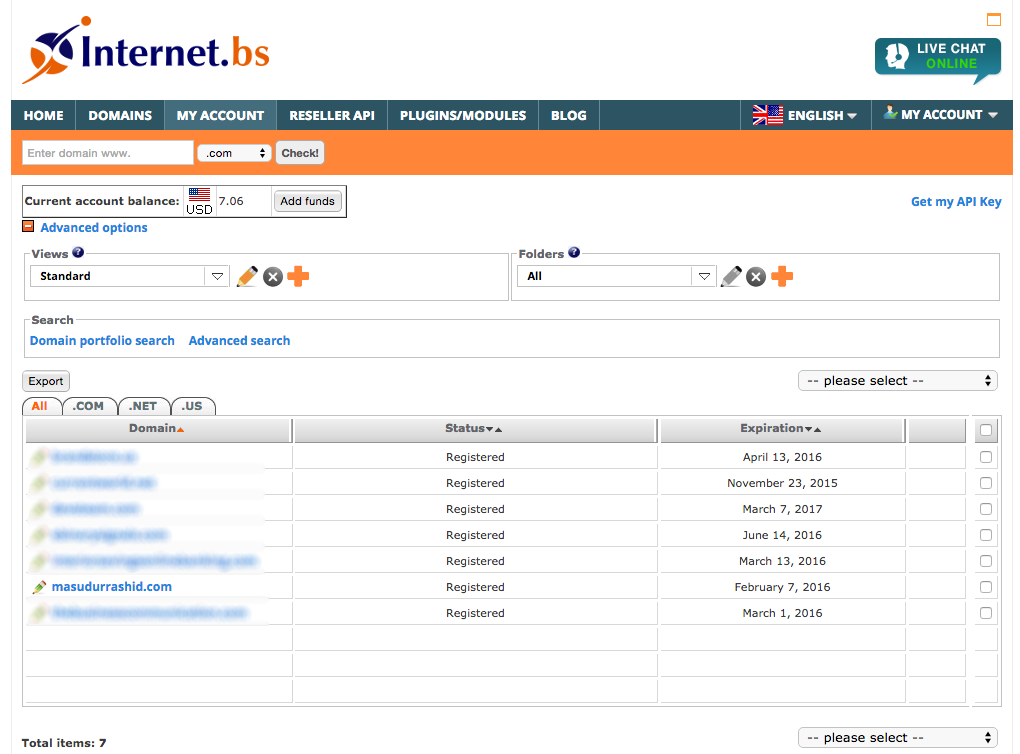Image resolution: width=1020 pixels, height=754 pixels.
Task: Collapse the Advanced options section
Action: click(28, 227)
